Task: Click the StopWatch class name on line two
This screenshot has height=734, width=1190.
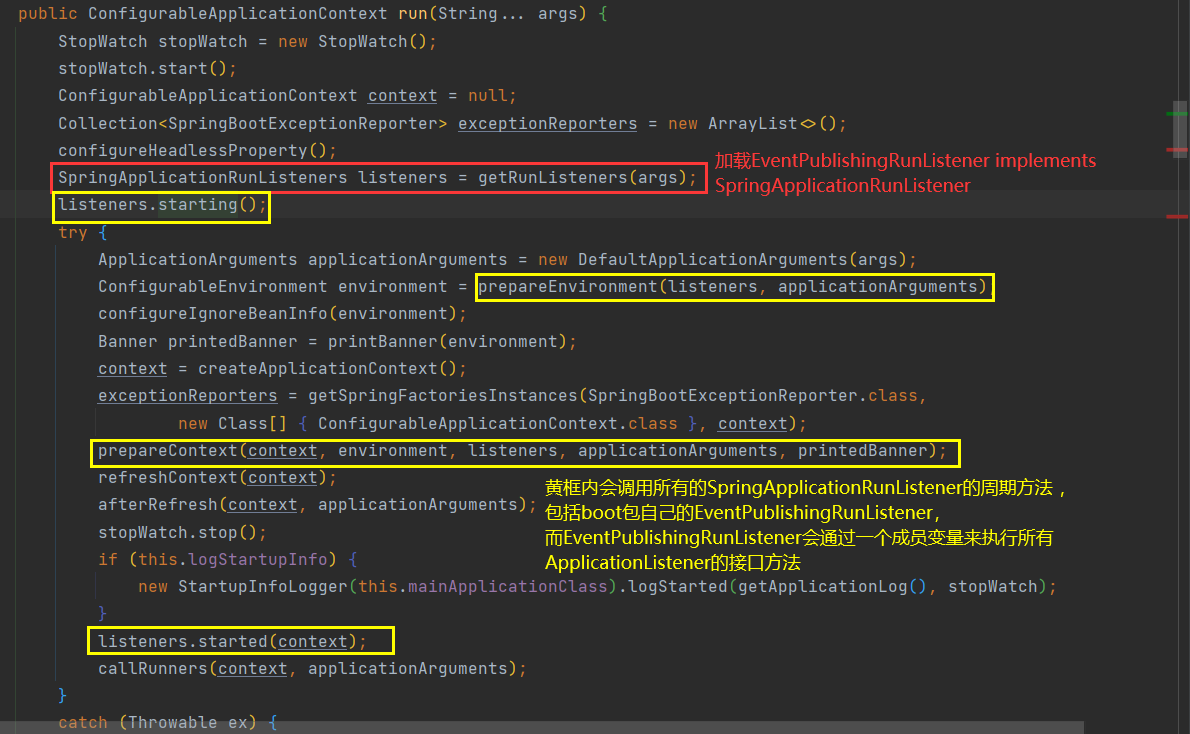Action: click(103, 41)
